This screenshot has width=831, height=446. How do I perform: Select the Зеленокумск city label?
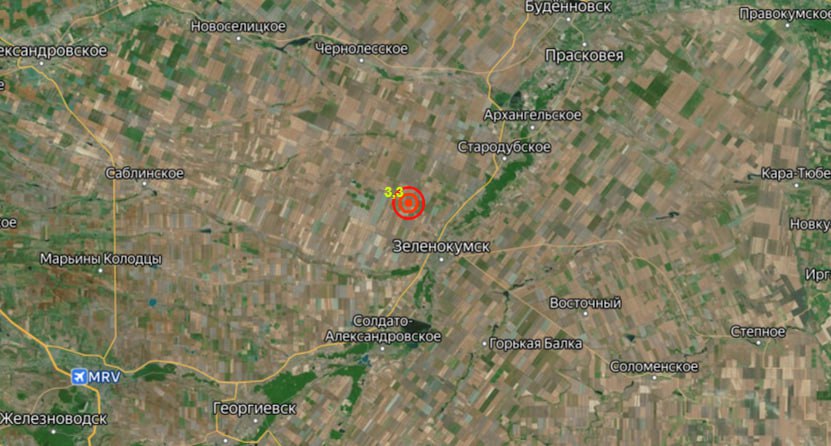(441, 246)
